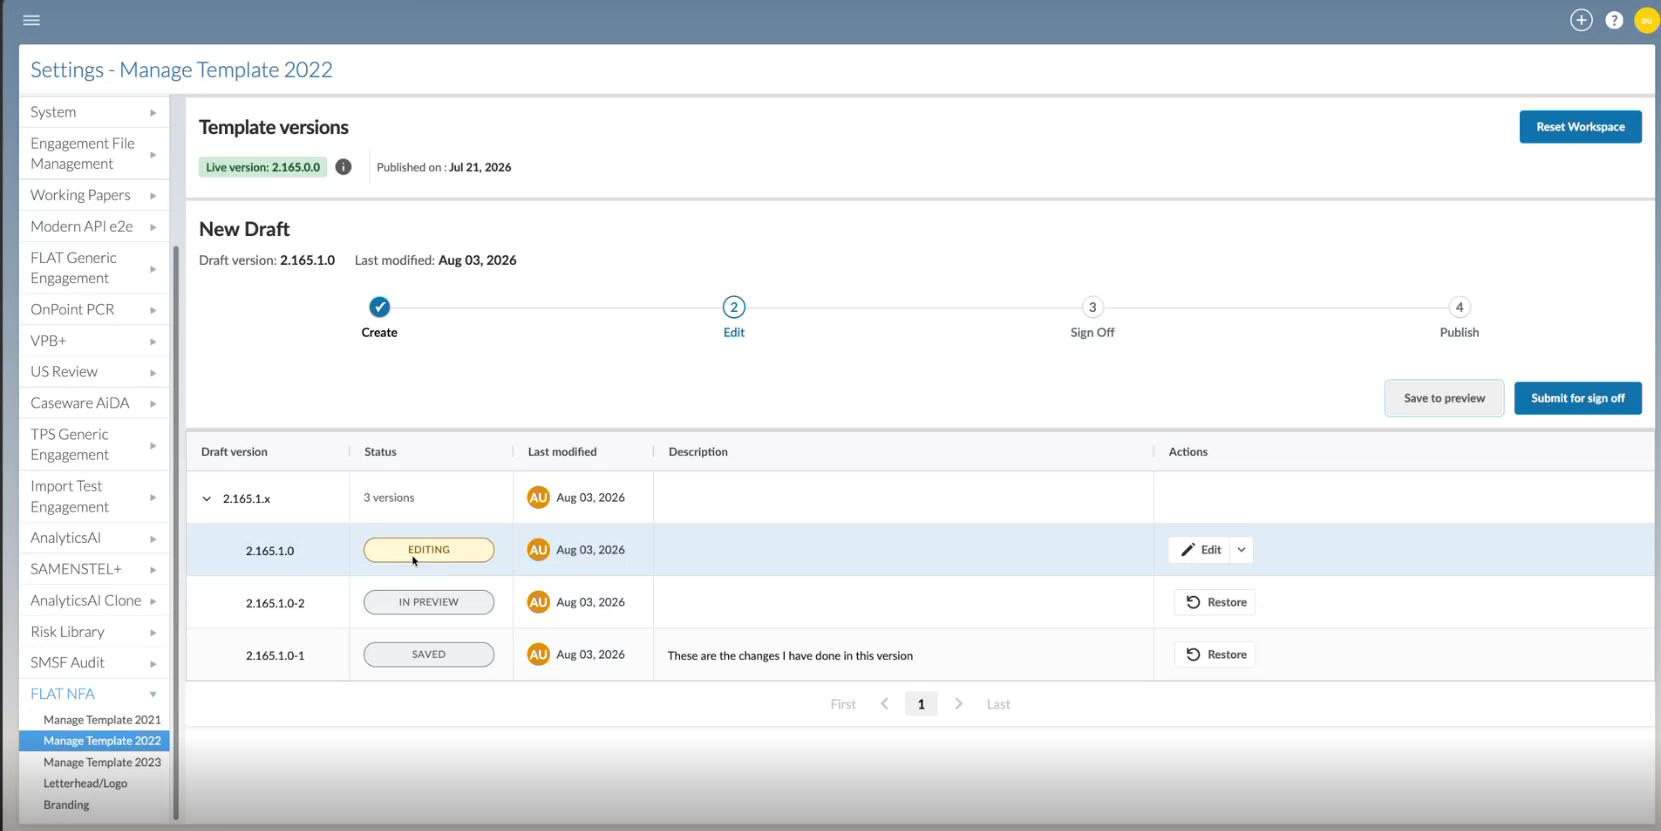Click AU avatar in the 2.165.1.0-1 row
1661x831 pixels.
pyautogui.click(x=538, y=654)
